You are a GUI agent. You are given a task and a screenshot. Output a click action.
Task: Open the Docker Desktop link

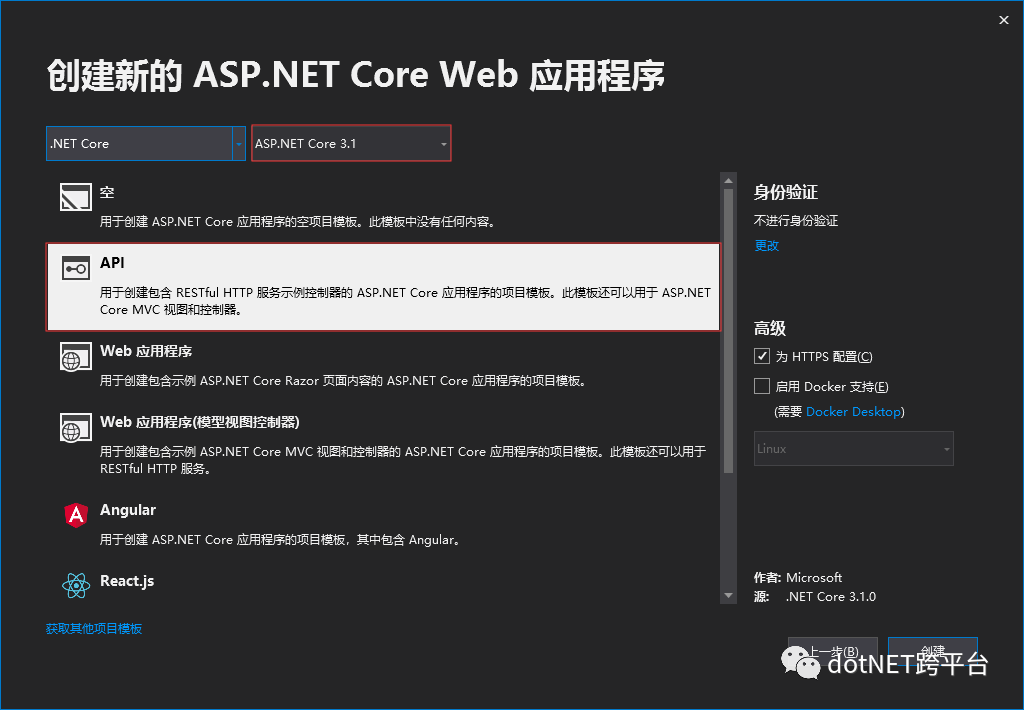tap(854, 411)
